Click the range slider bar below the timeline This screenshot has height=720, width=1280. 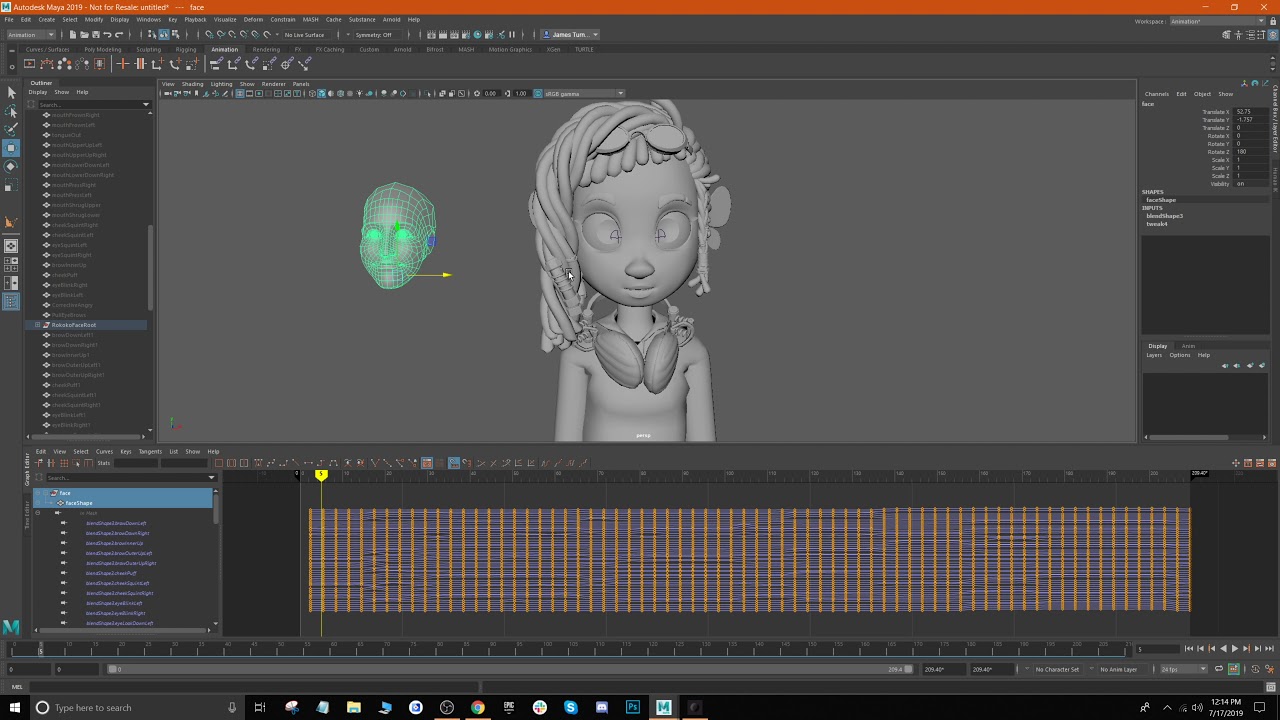pyautogui.click(x=511, y=669)
